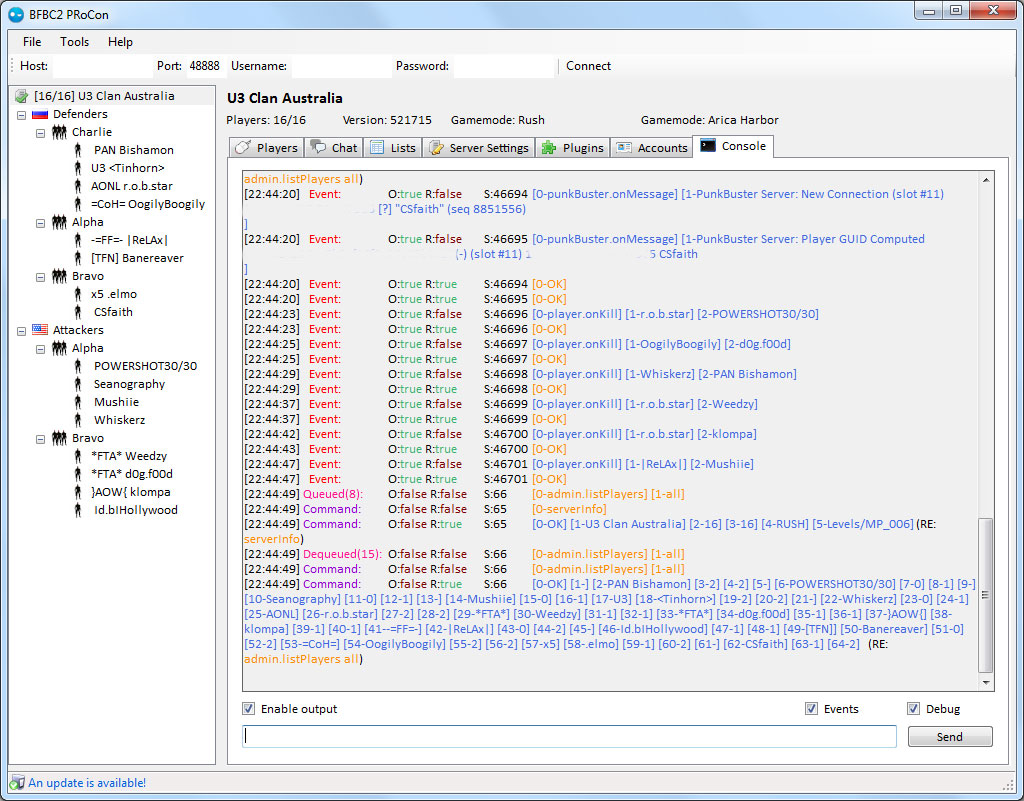Click the squad icon beside Attackers' Alpha

point(59,348)
